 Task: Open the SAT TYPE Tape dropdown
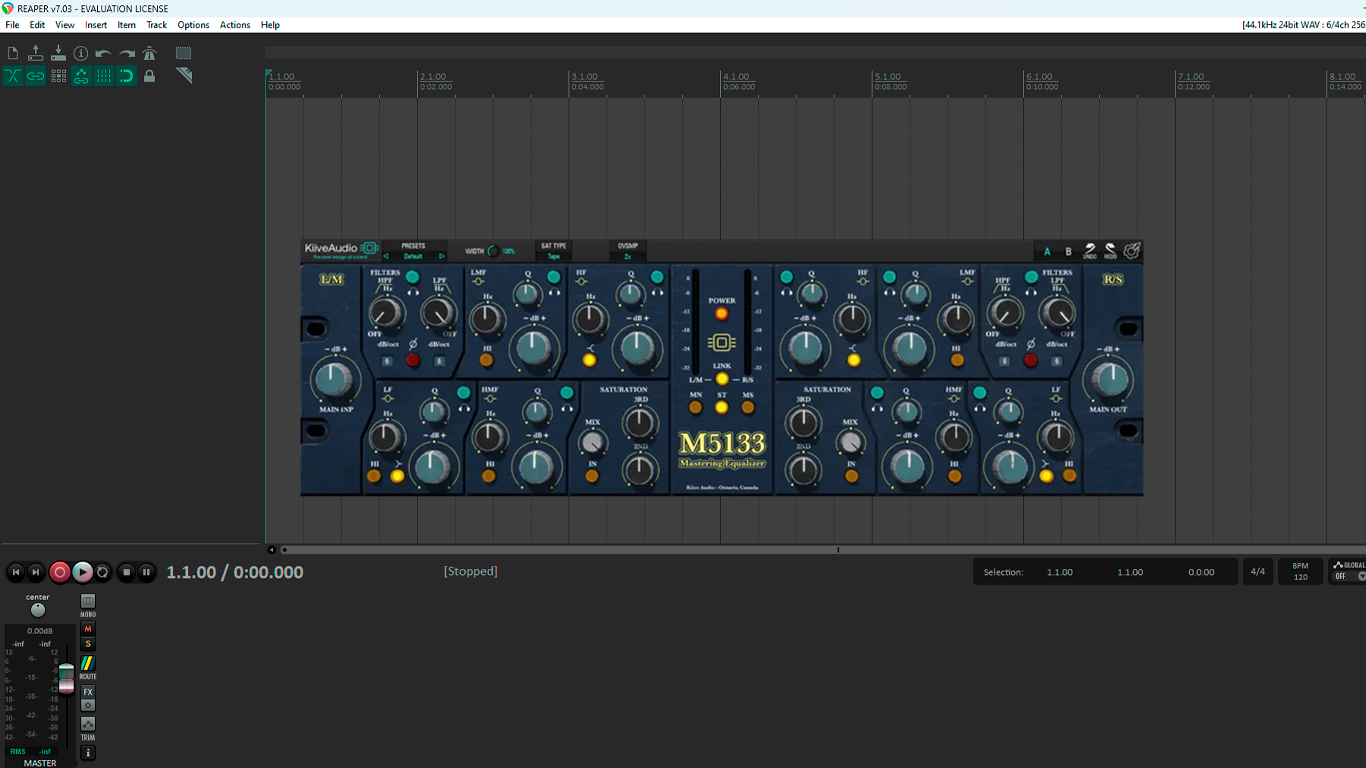553,256
